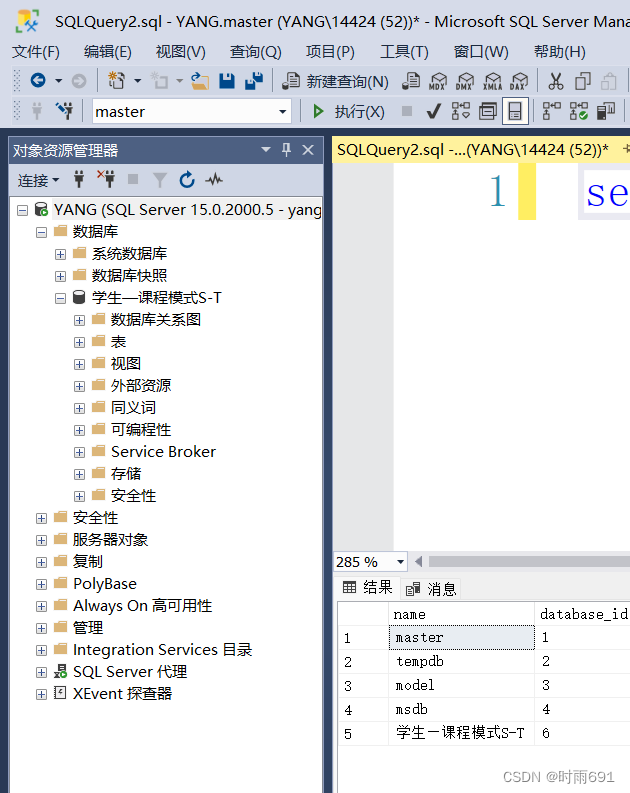Open the Window menu
This screenshot has width=630, height=793.
[x=481, y=52]
